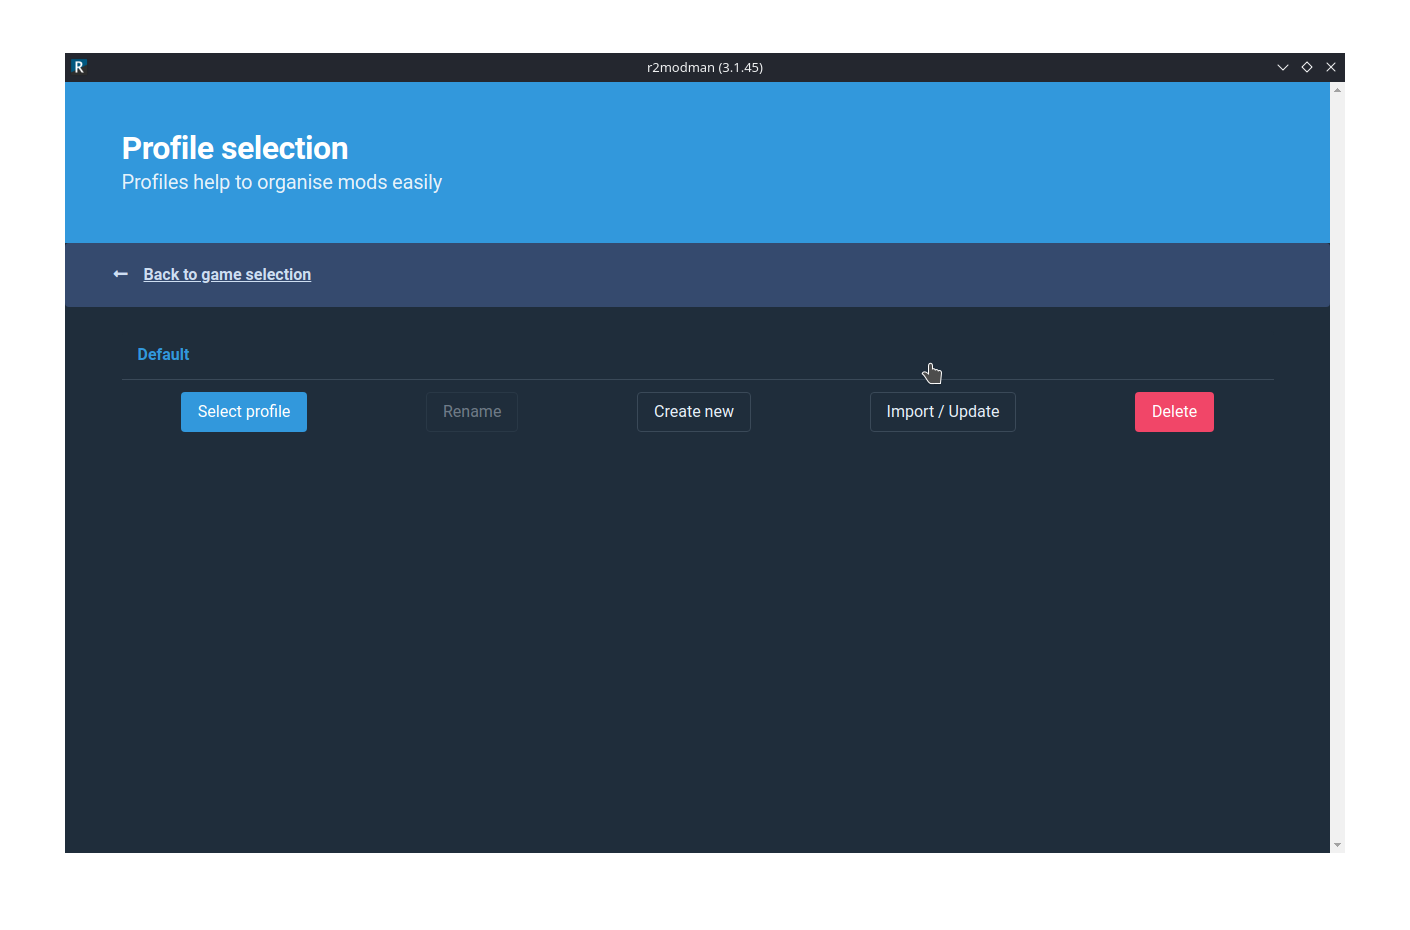Close the r2modman window

coord(1331,67)
